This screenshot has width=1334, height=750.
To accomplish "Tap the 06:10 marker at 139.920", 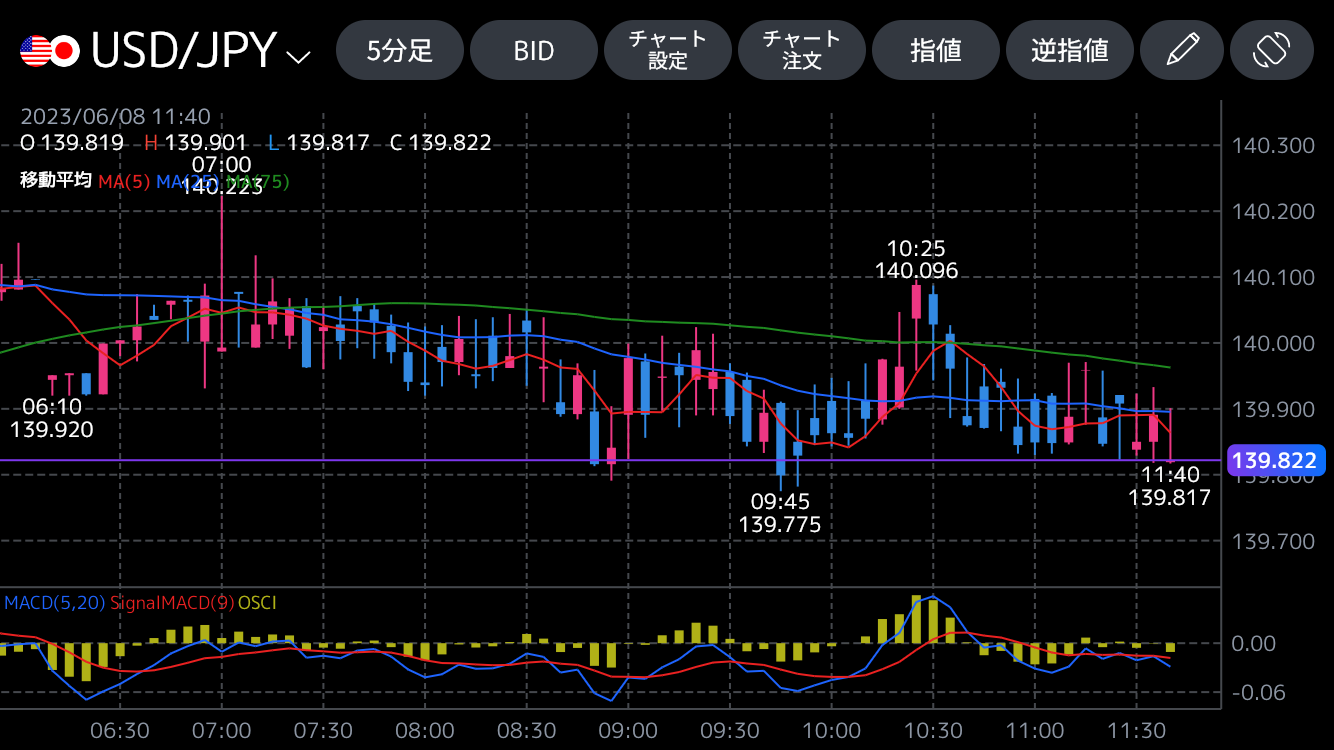I will click(x=52, y=418).
